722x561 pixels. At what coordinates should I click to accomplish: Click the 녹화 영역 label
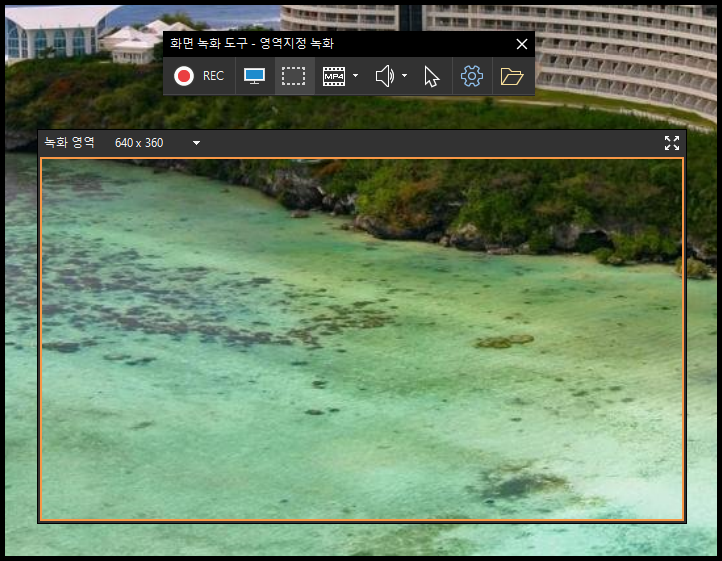click(x=70, y=142)
